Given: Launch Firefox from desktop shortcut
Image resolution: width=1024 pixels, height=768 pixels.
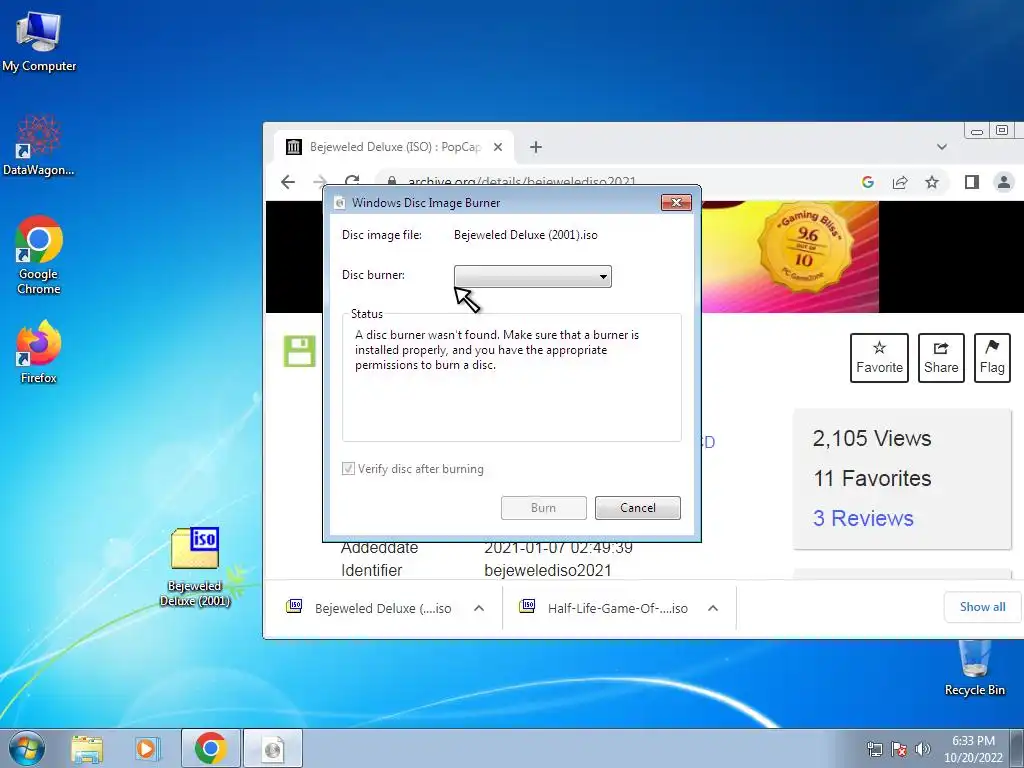Looking at the screenshot, I should 39,351.
